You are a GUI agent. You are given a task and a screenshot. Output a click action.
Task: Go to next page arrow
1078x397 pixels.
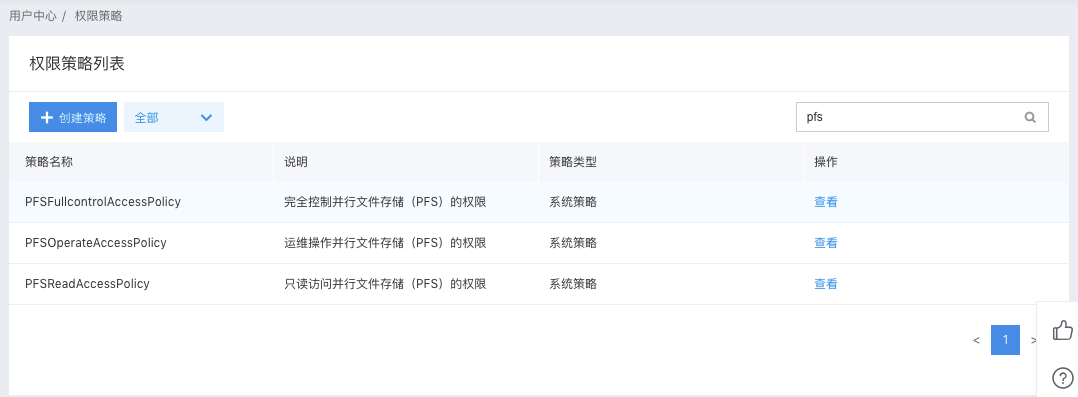click(x=1033, y=340)
